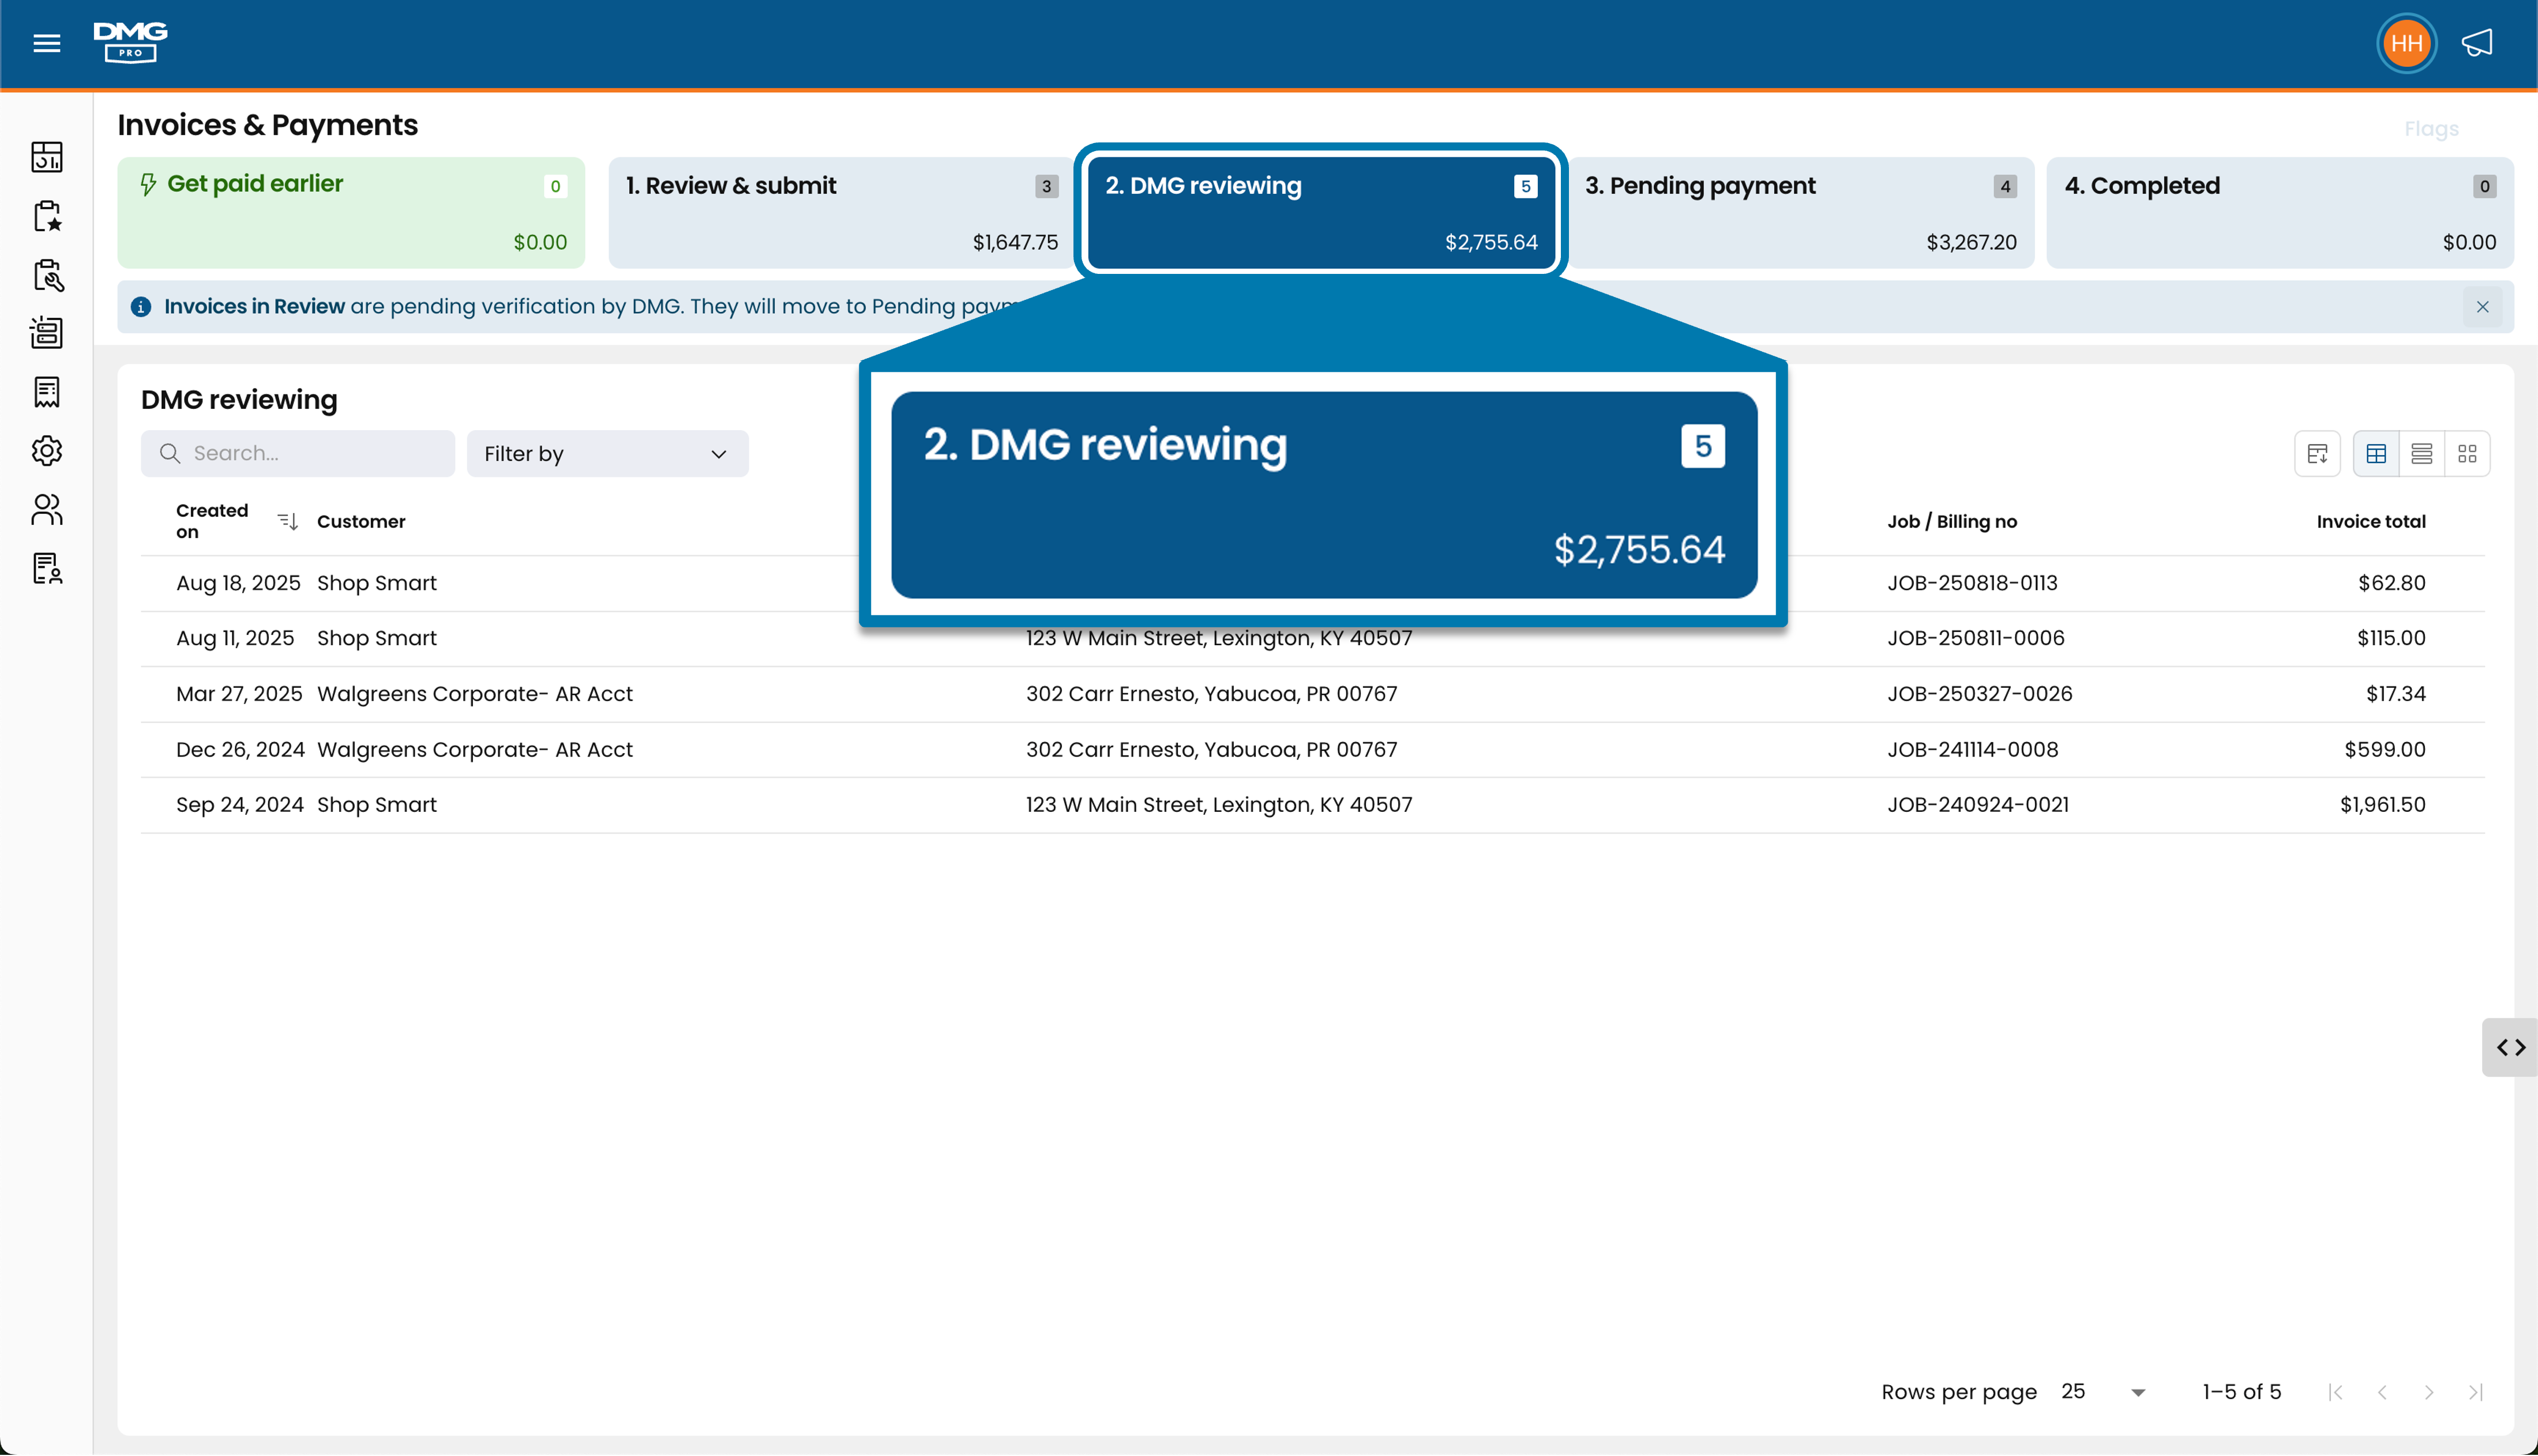Open the HH user avatar
This screenshot has height=1456, width=2538.
2406,43
